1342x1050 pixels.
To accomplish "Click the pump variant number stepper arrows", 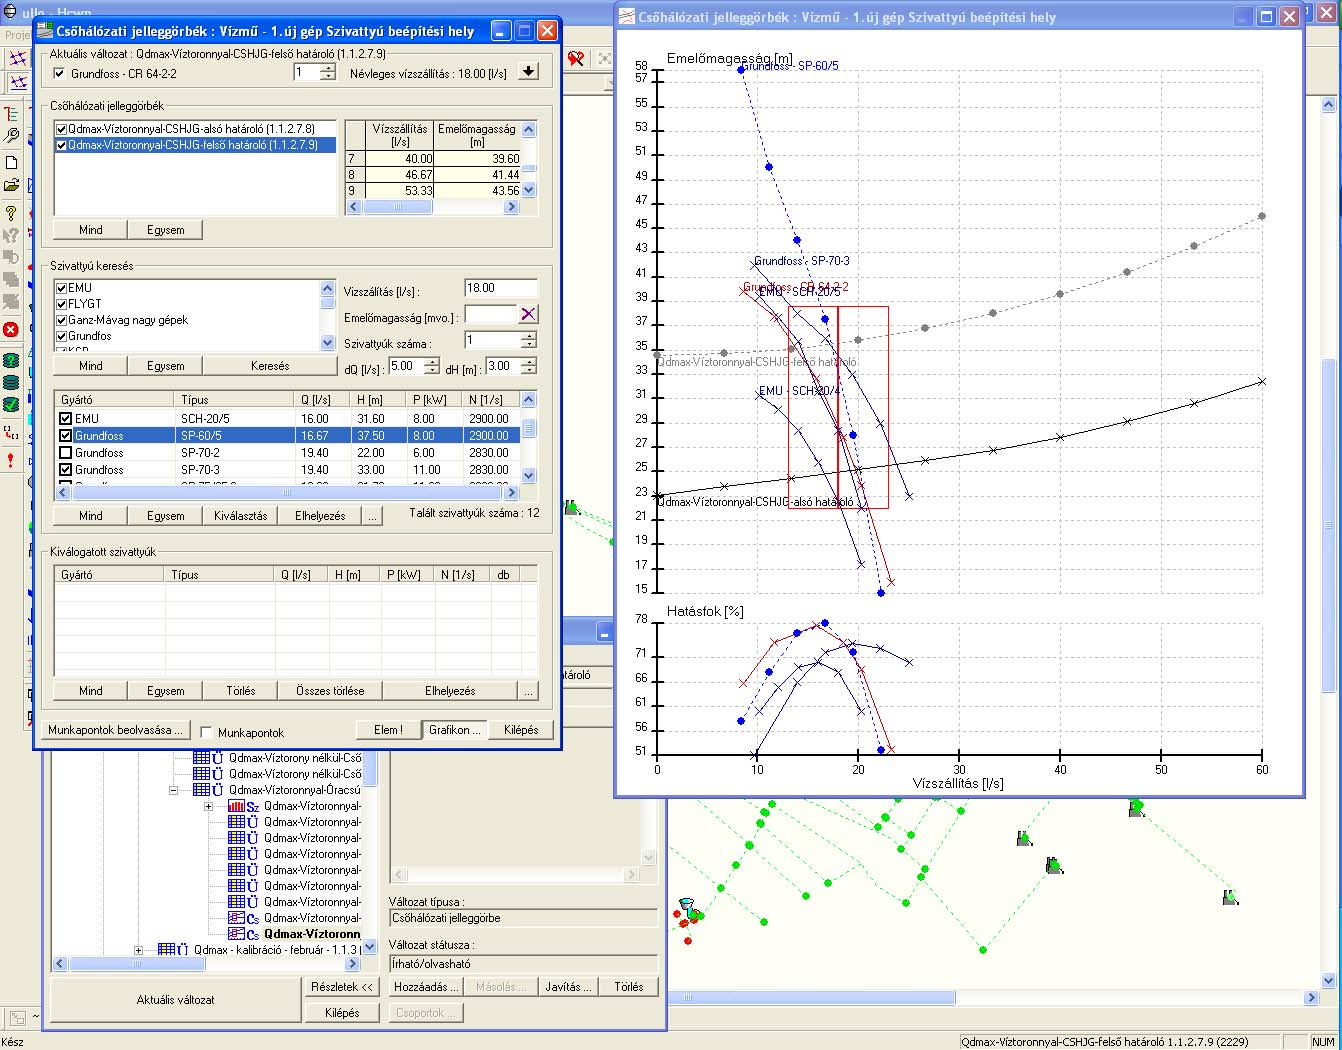I will coord(328,72).
